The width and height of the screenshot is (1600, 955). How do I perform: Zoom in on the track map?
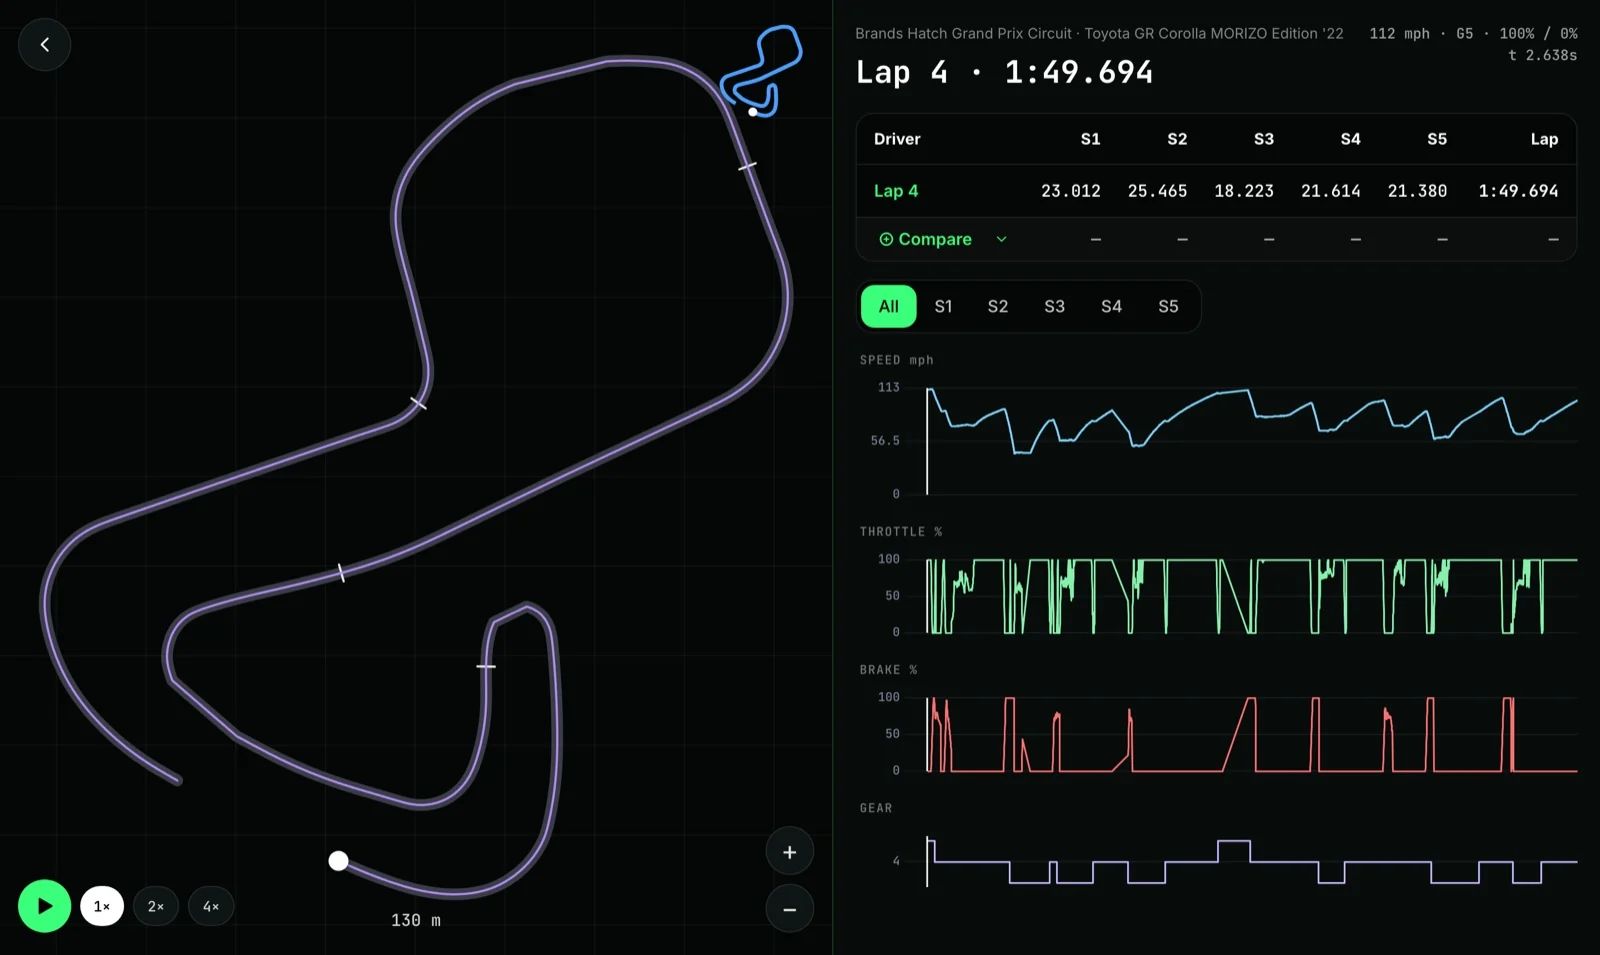[790, 852]
